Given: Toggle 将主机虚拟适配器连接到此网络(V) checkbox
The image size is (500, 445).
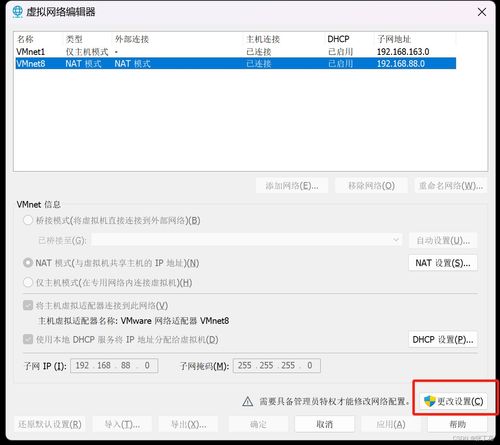Looking at the screenshot, I should [28, 305].
